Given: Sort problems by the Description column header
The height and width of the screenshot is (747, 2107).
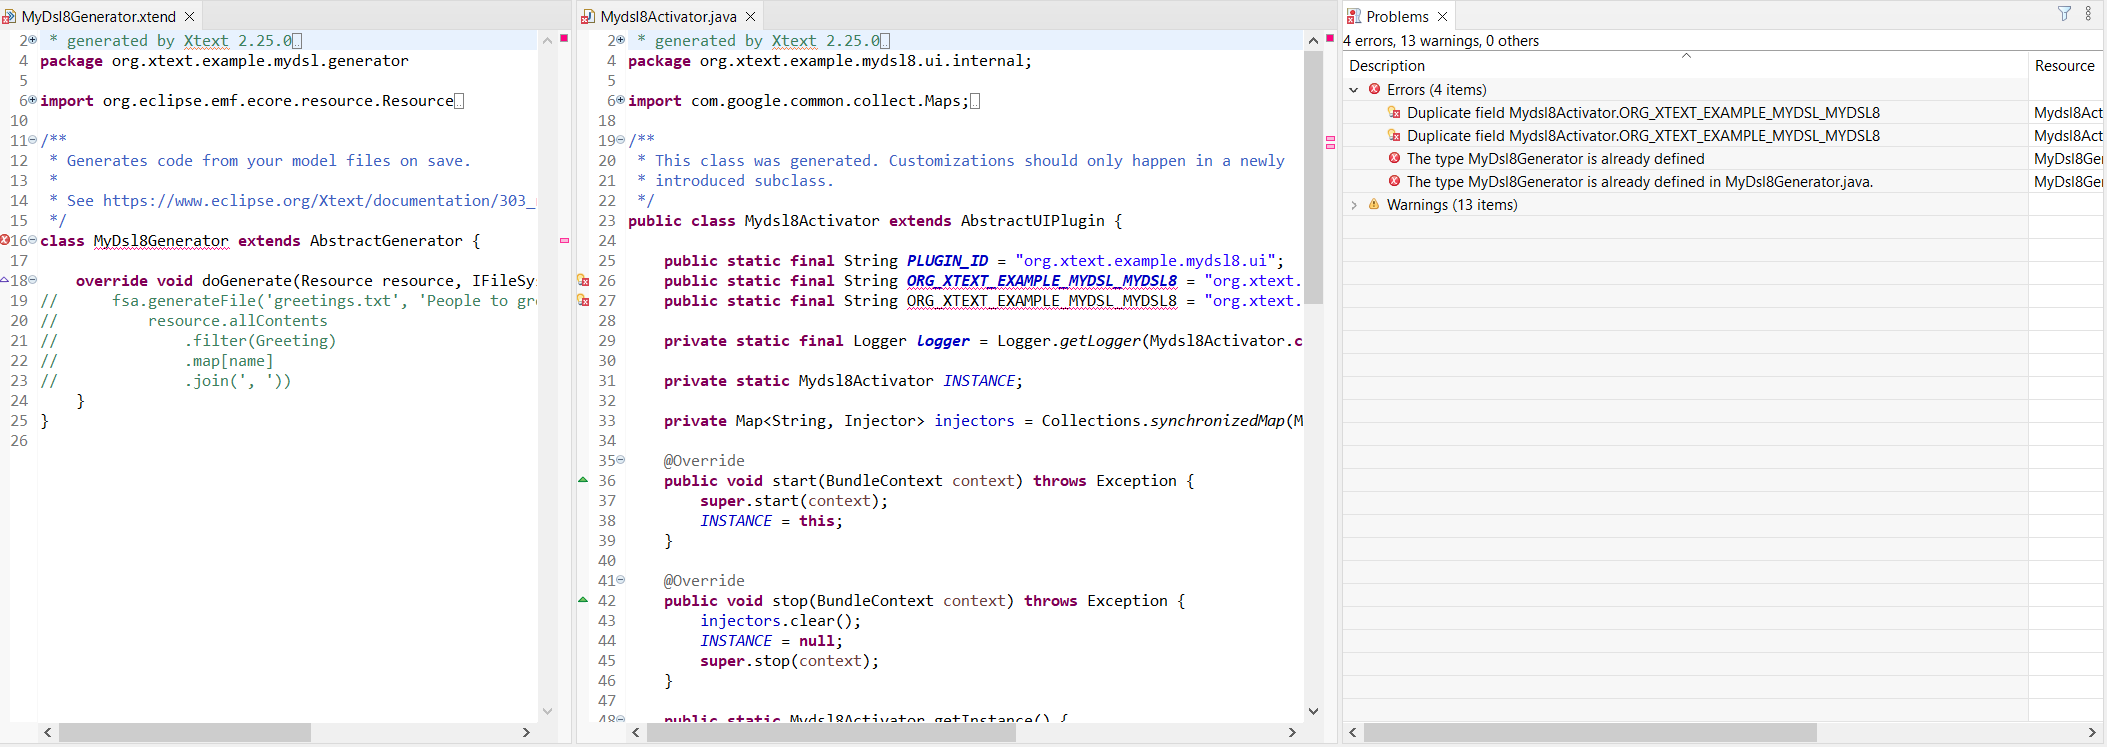Looking at the screenshot, I should pos(1387,66).
